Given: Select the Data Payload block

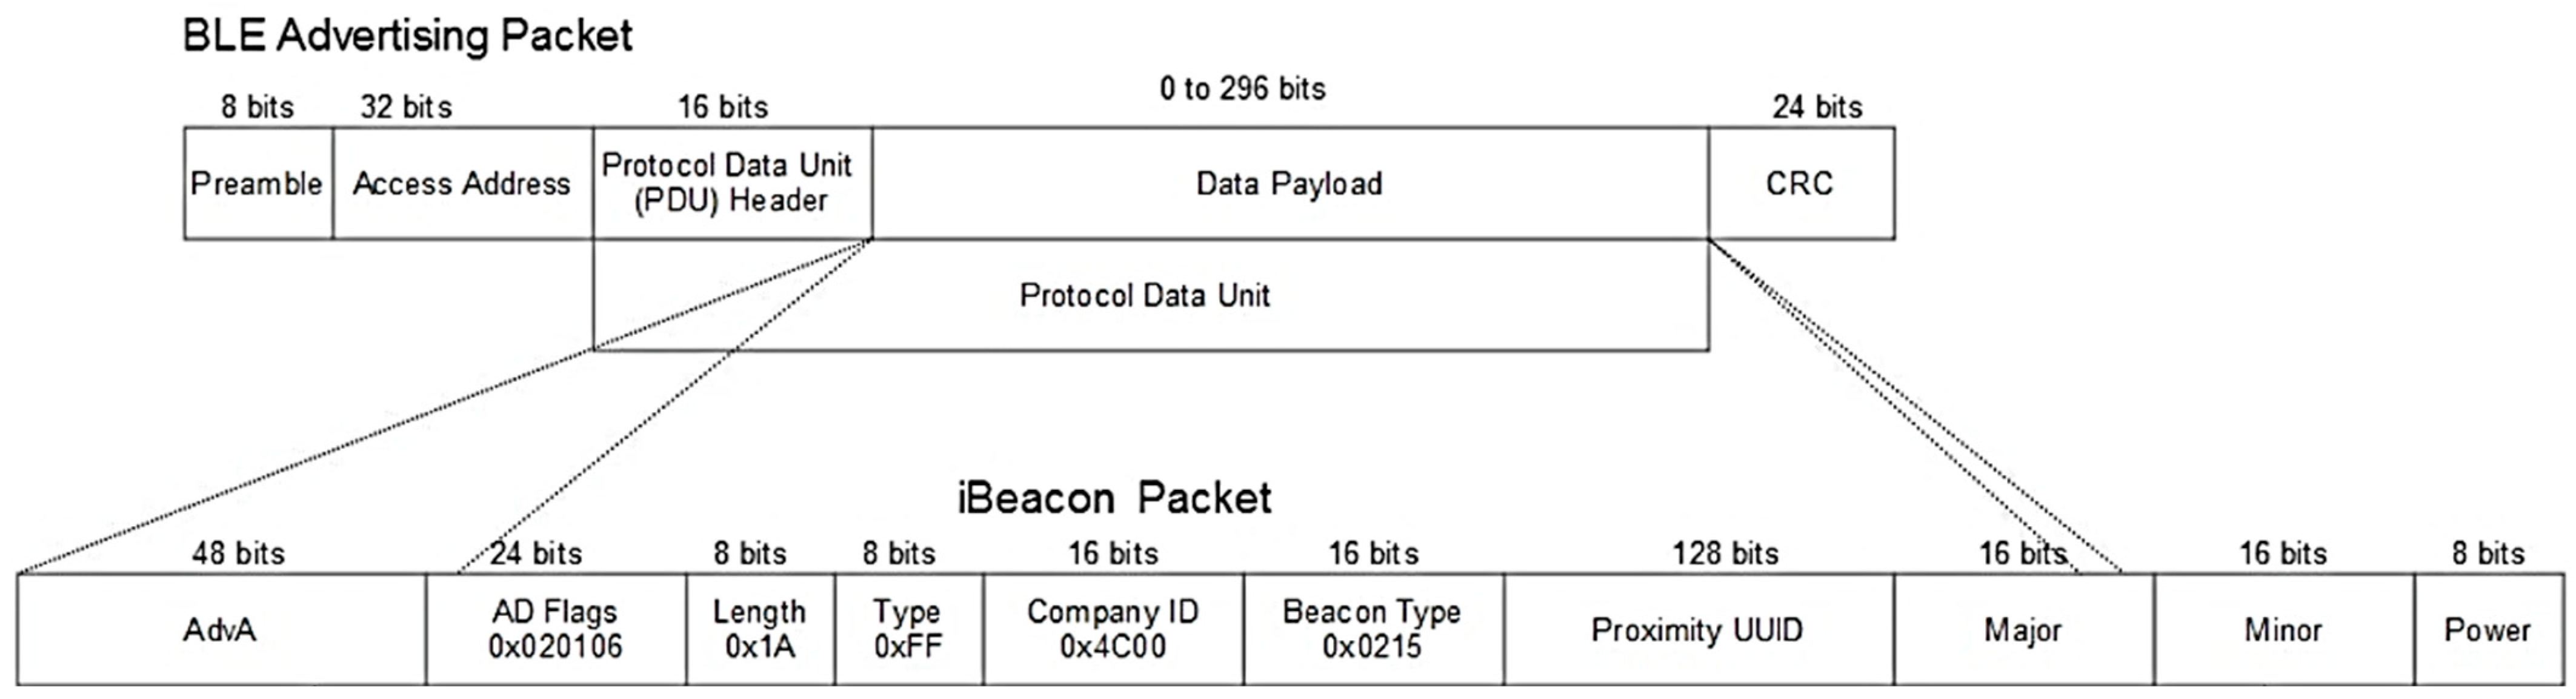Looking at the screenshot, I should click(x=1289, y=183).
